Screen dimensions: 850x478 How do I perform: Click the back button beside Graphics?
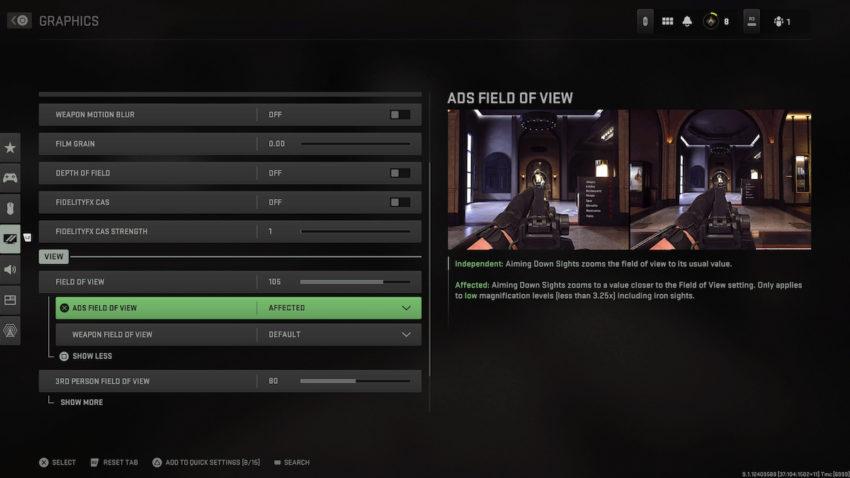tap(20, 21)
